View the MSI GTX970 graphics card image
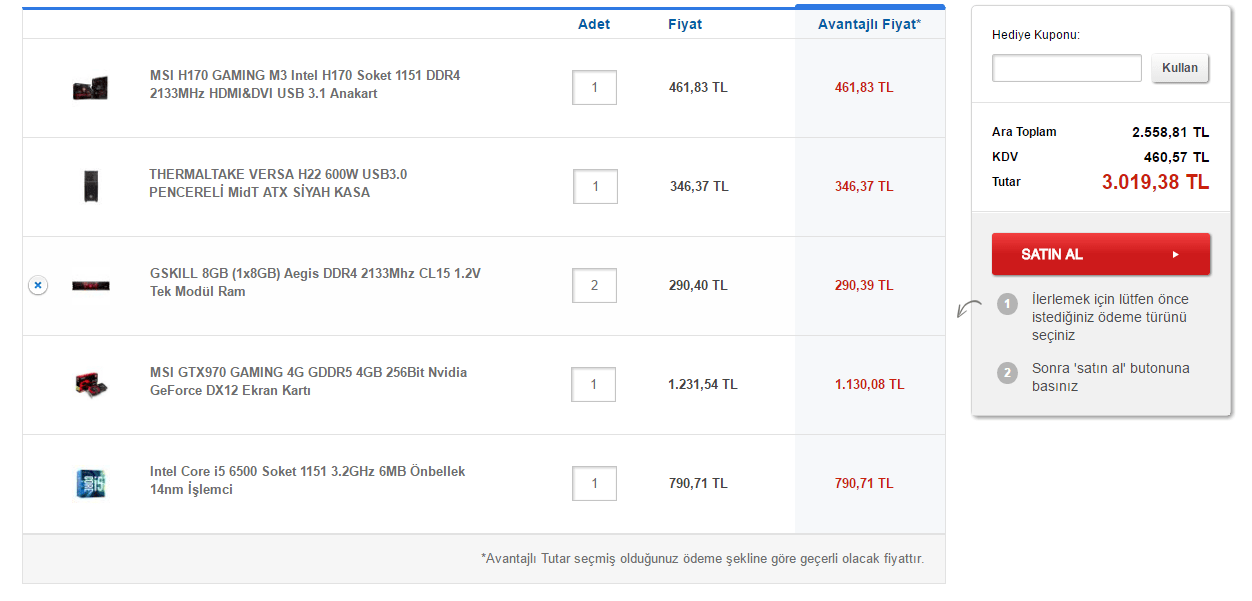Image resolution: width=1252 pixels, height=601 pixels. coord(90,384)
